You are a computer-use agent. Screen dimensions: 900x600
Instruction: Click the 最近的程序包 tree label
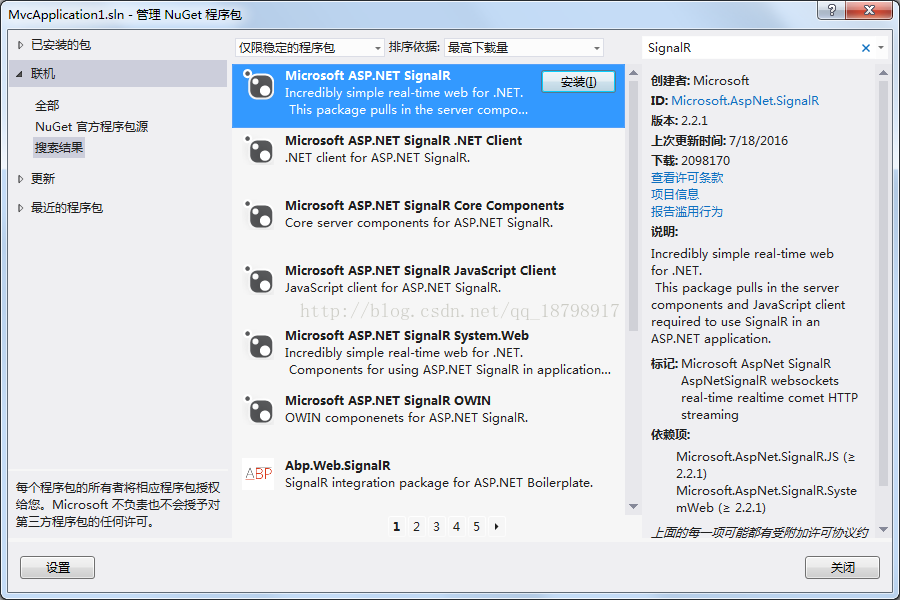coord(67,208)
